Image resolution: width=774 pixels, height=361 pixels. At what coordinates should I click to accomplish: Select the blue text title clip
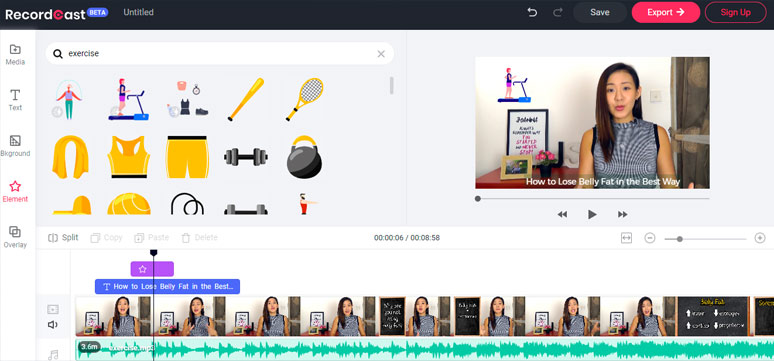(167, 286)
